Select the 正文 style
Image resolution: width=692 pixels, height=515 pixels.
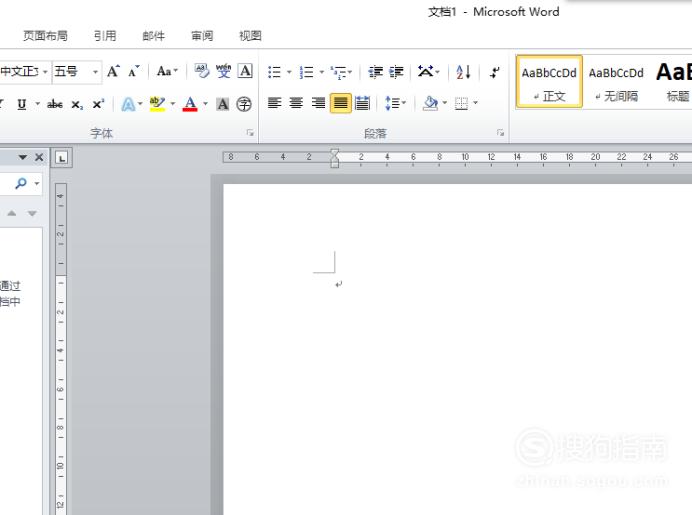click(x=549, y=82)
